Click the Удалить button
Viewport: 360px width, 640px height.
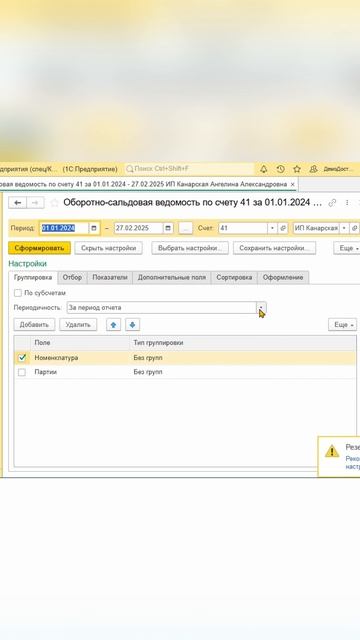[x=78, y=325]
